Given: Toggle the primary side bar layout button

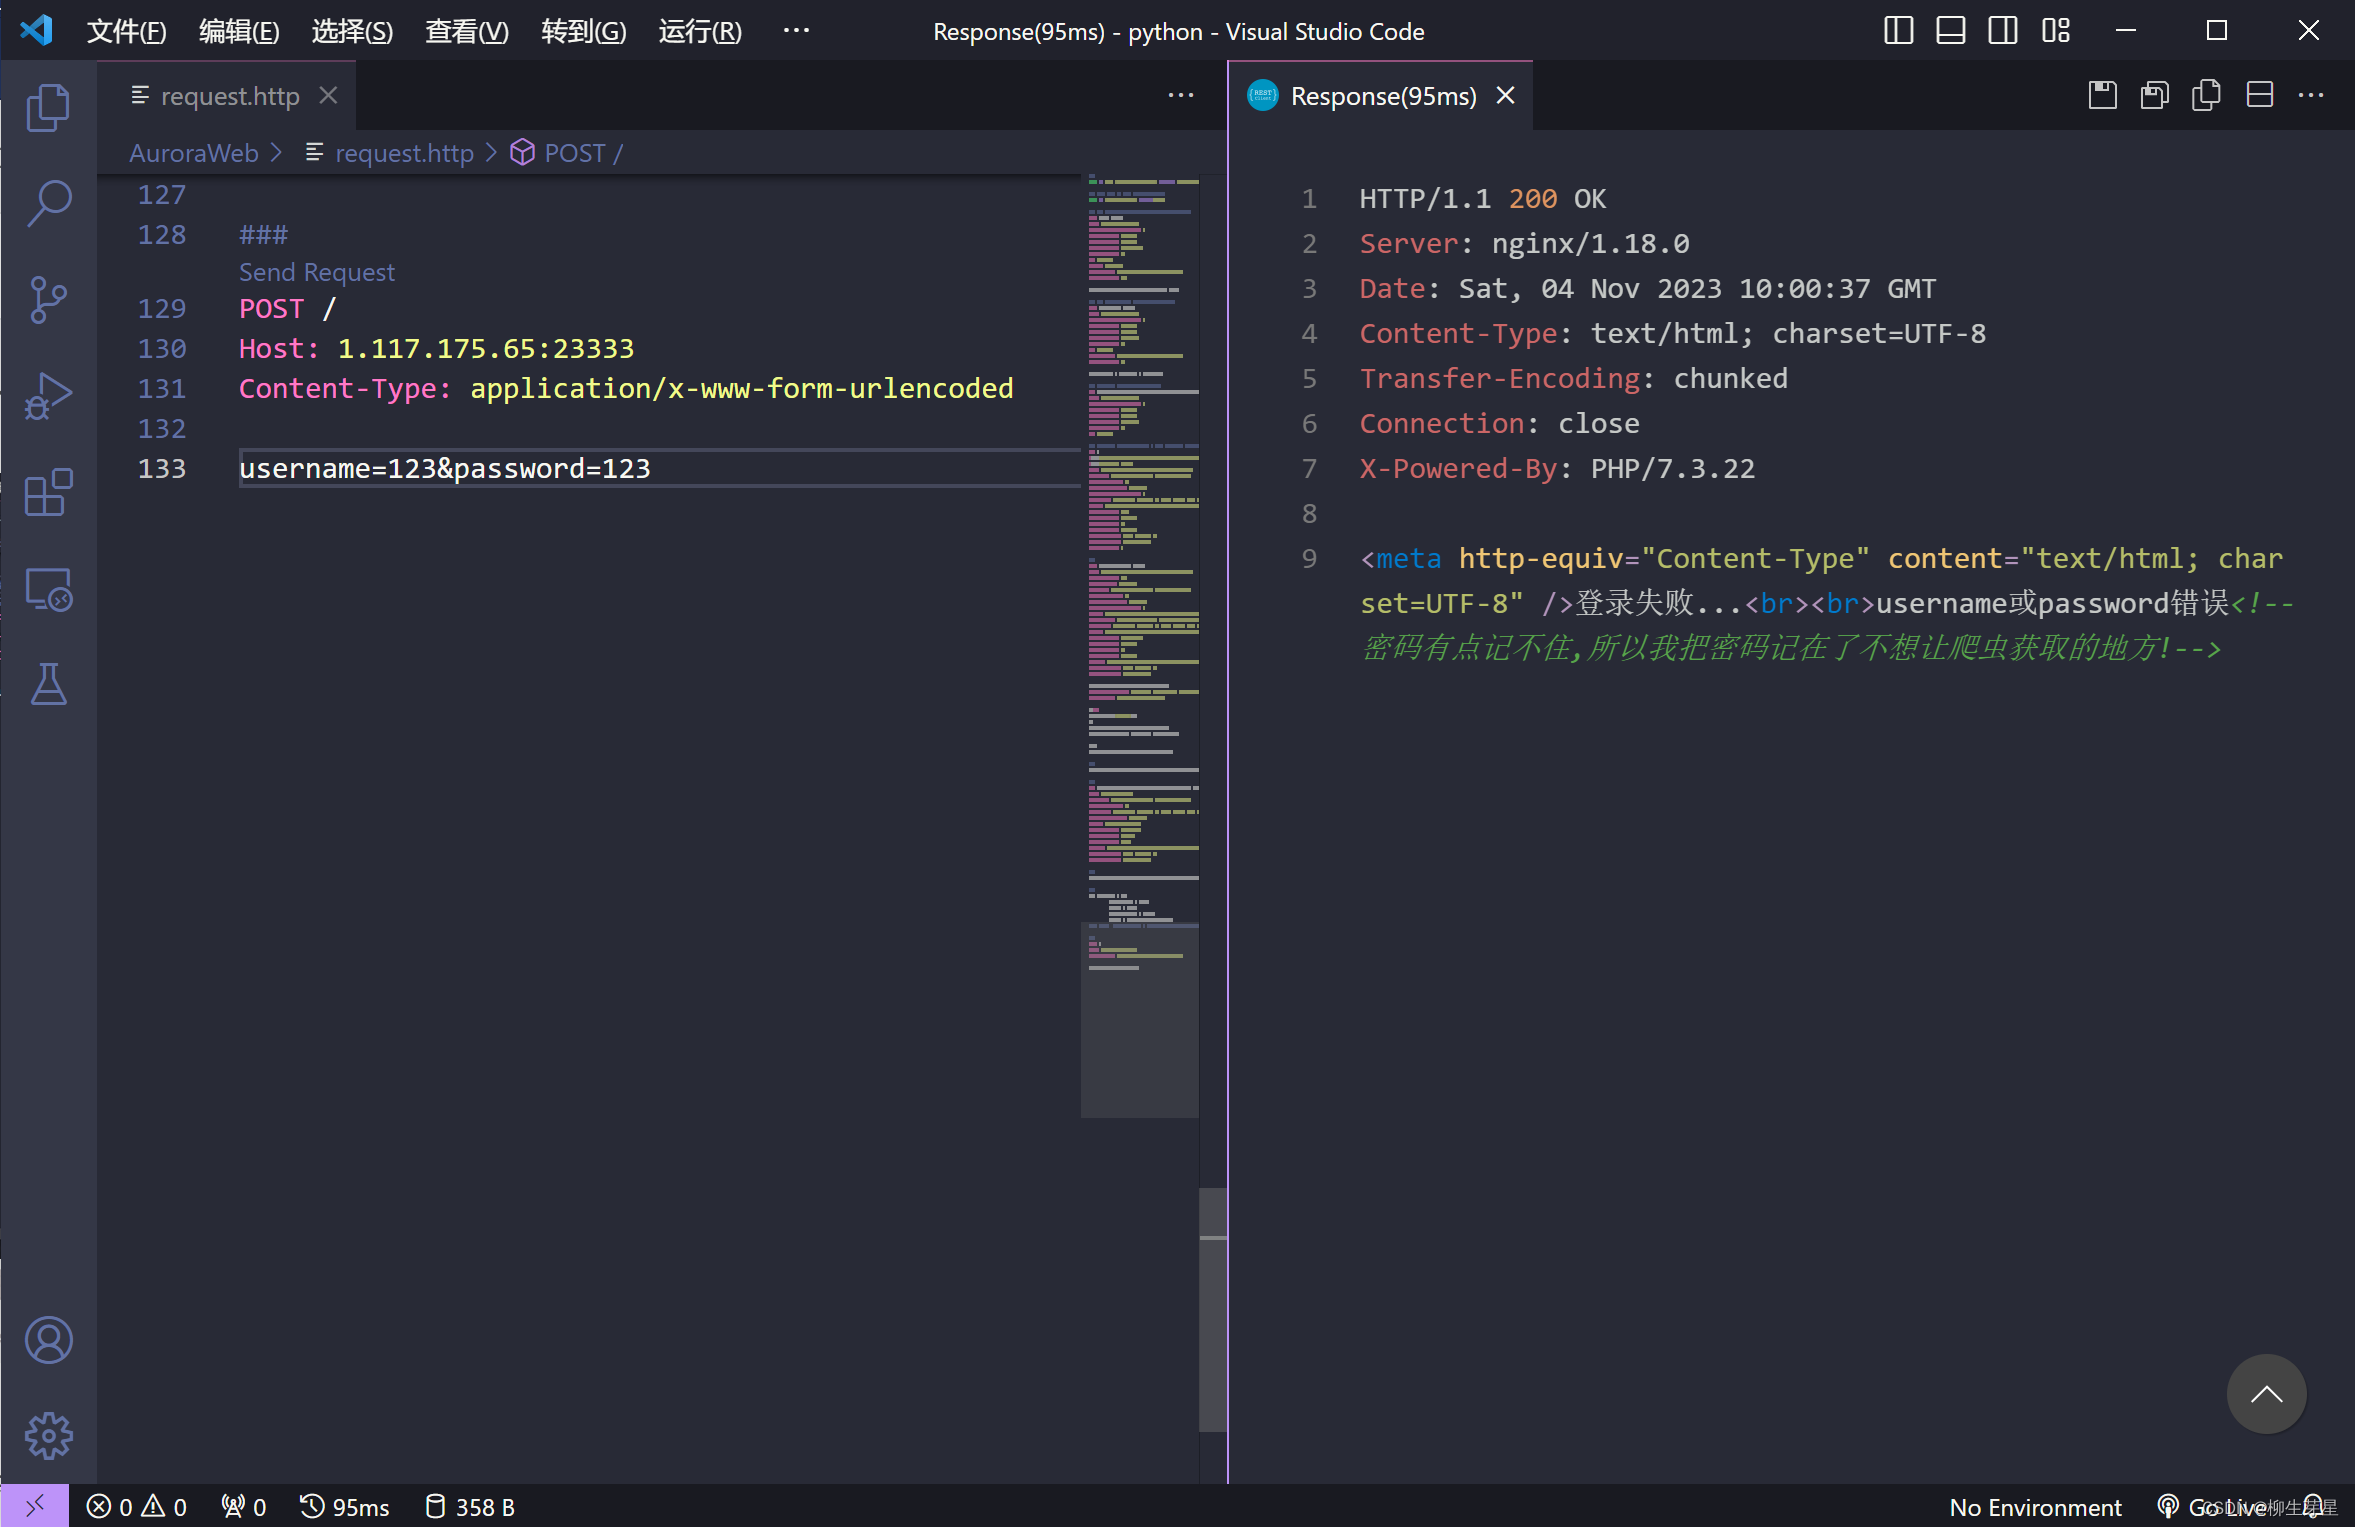Looking at the screenshot, I should coord(1898,31).
